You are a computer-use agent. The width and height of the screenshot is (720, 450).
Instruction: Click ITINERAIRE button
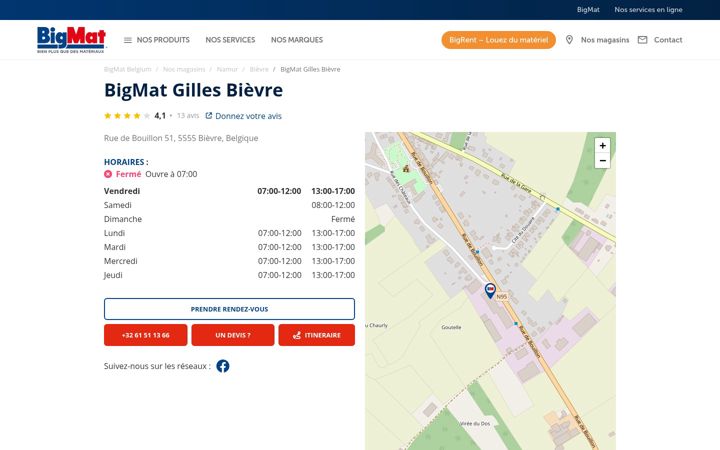pos(316,335)
